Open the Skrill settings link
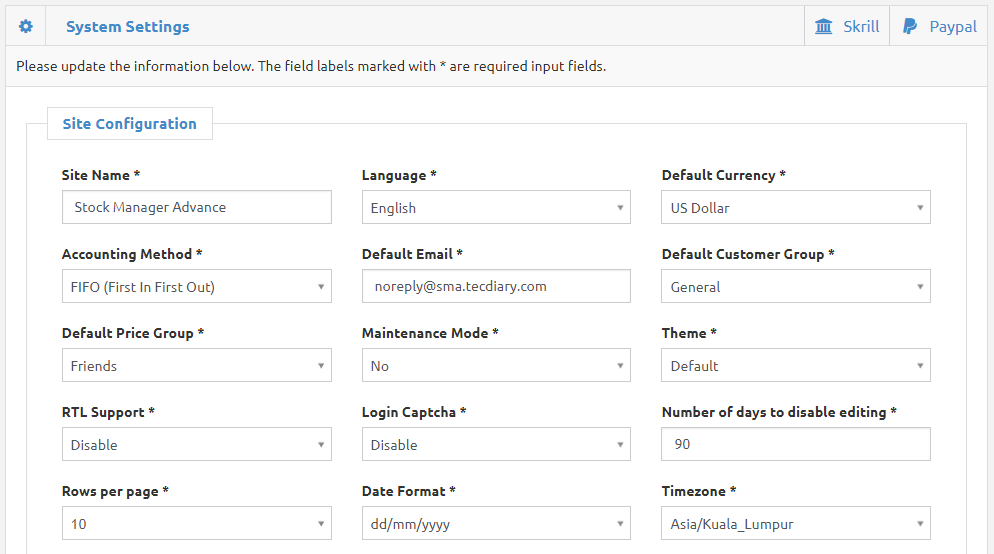Screen dimensions: 994x554 pos(847,26)
